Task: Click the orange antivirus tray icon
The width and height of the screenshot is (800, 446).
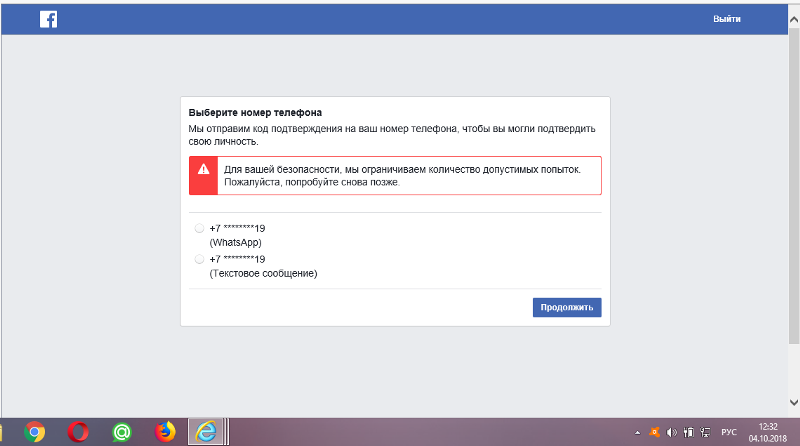Action: coord(654,432)
